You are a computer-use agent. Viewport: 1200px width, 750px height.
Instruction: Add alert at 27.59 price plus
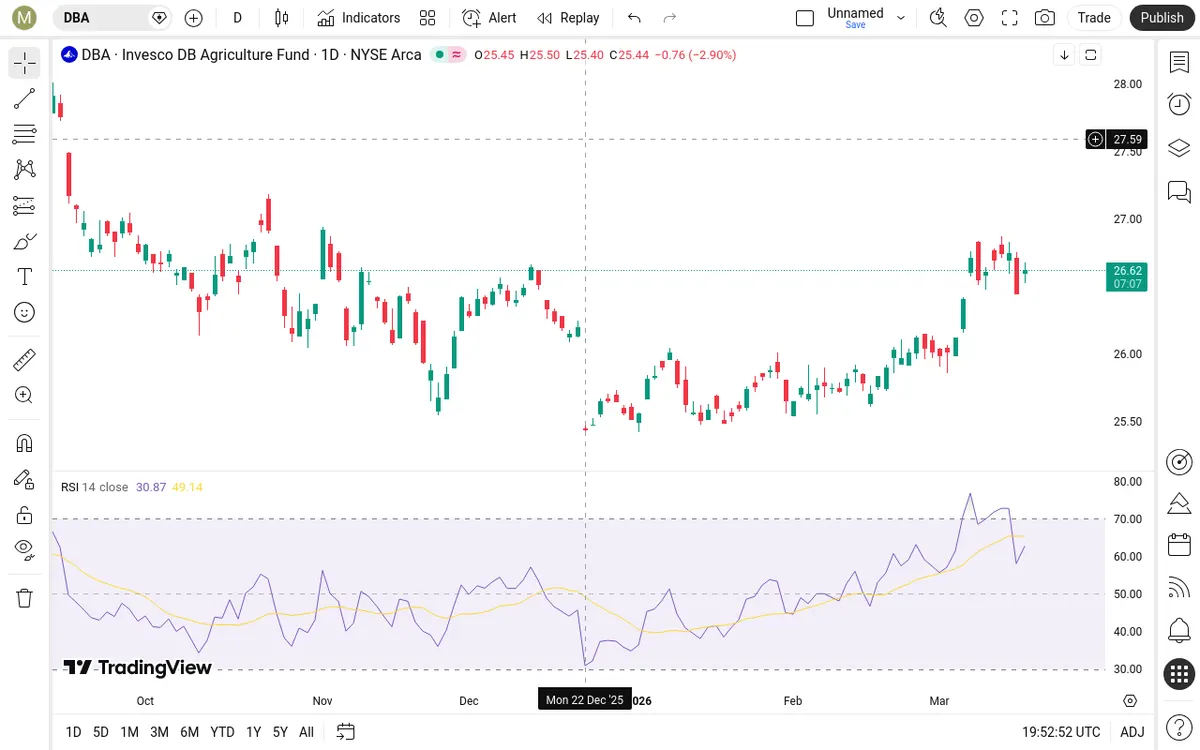(1096, 139)
